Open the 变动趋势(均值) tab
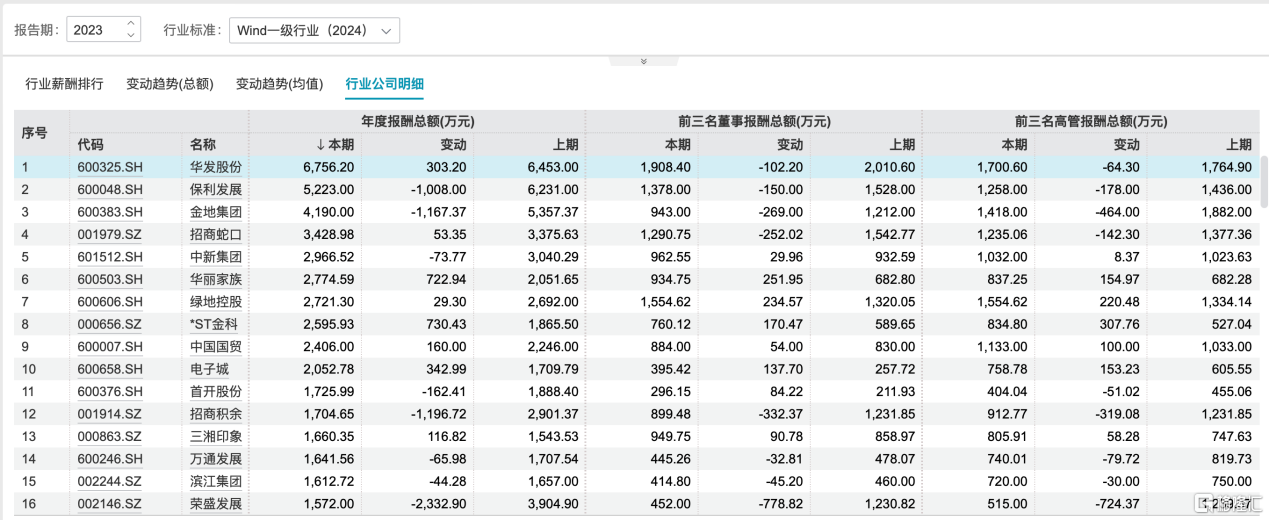 [280, 84]
